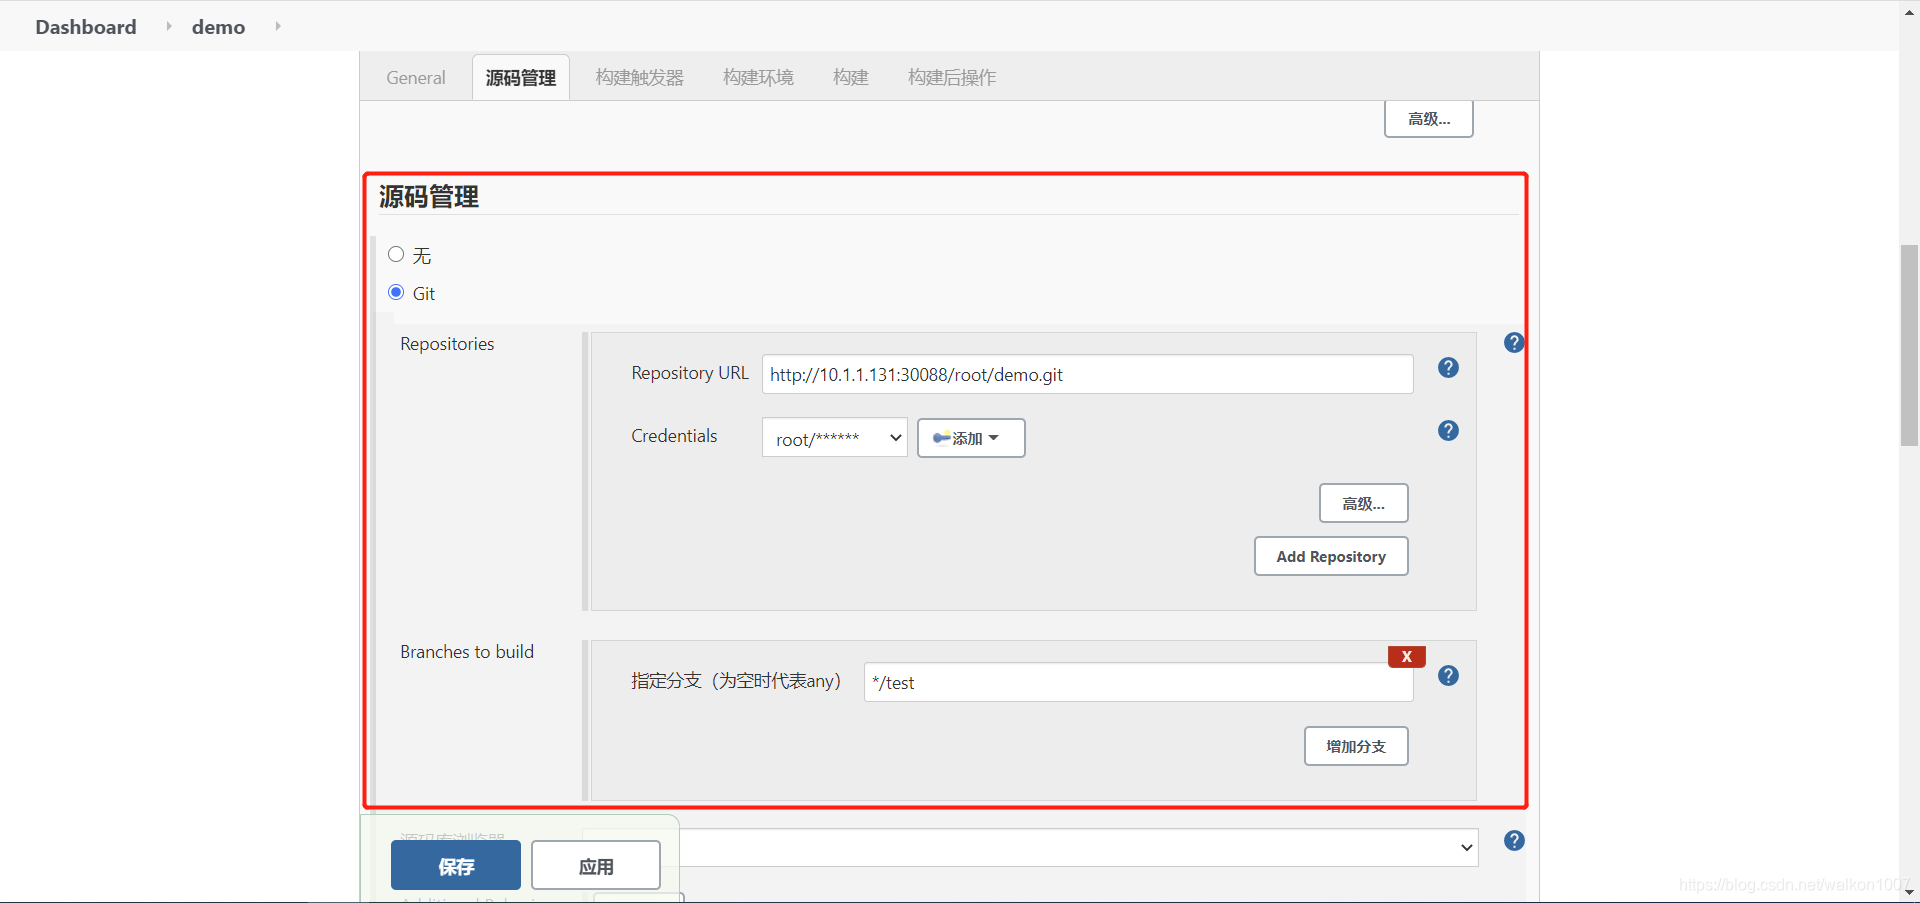Open help beside the bottom dropdown
This screenshot has height=903, width=1920.
(x=1514, y=841)
